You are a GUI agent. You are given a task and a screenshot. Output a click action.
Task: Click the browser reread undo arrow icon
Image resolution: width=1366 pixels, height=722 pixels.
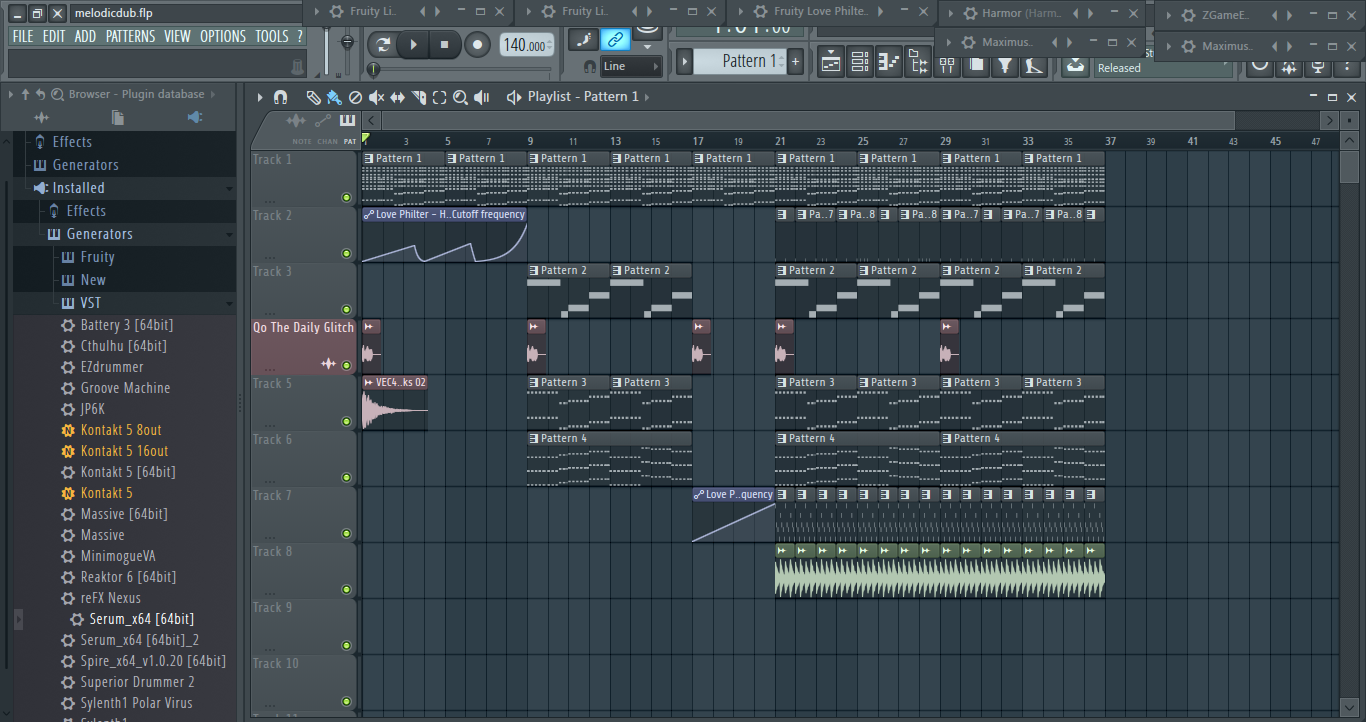40,94
